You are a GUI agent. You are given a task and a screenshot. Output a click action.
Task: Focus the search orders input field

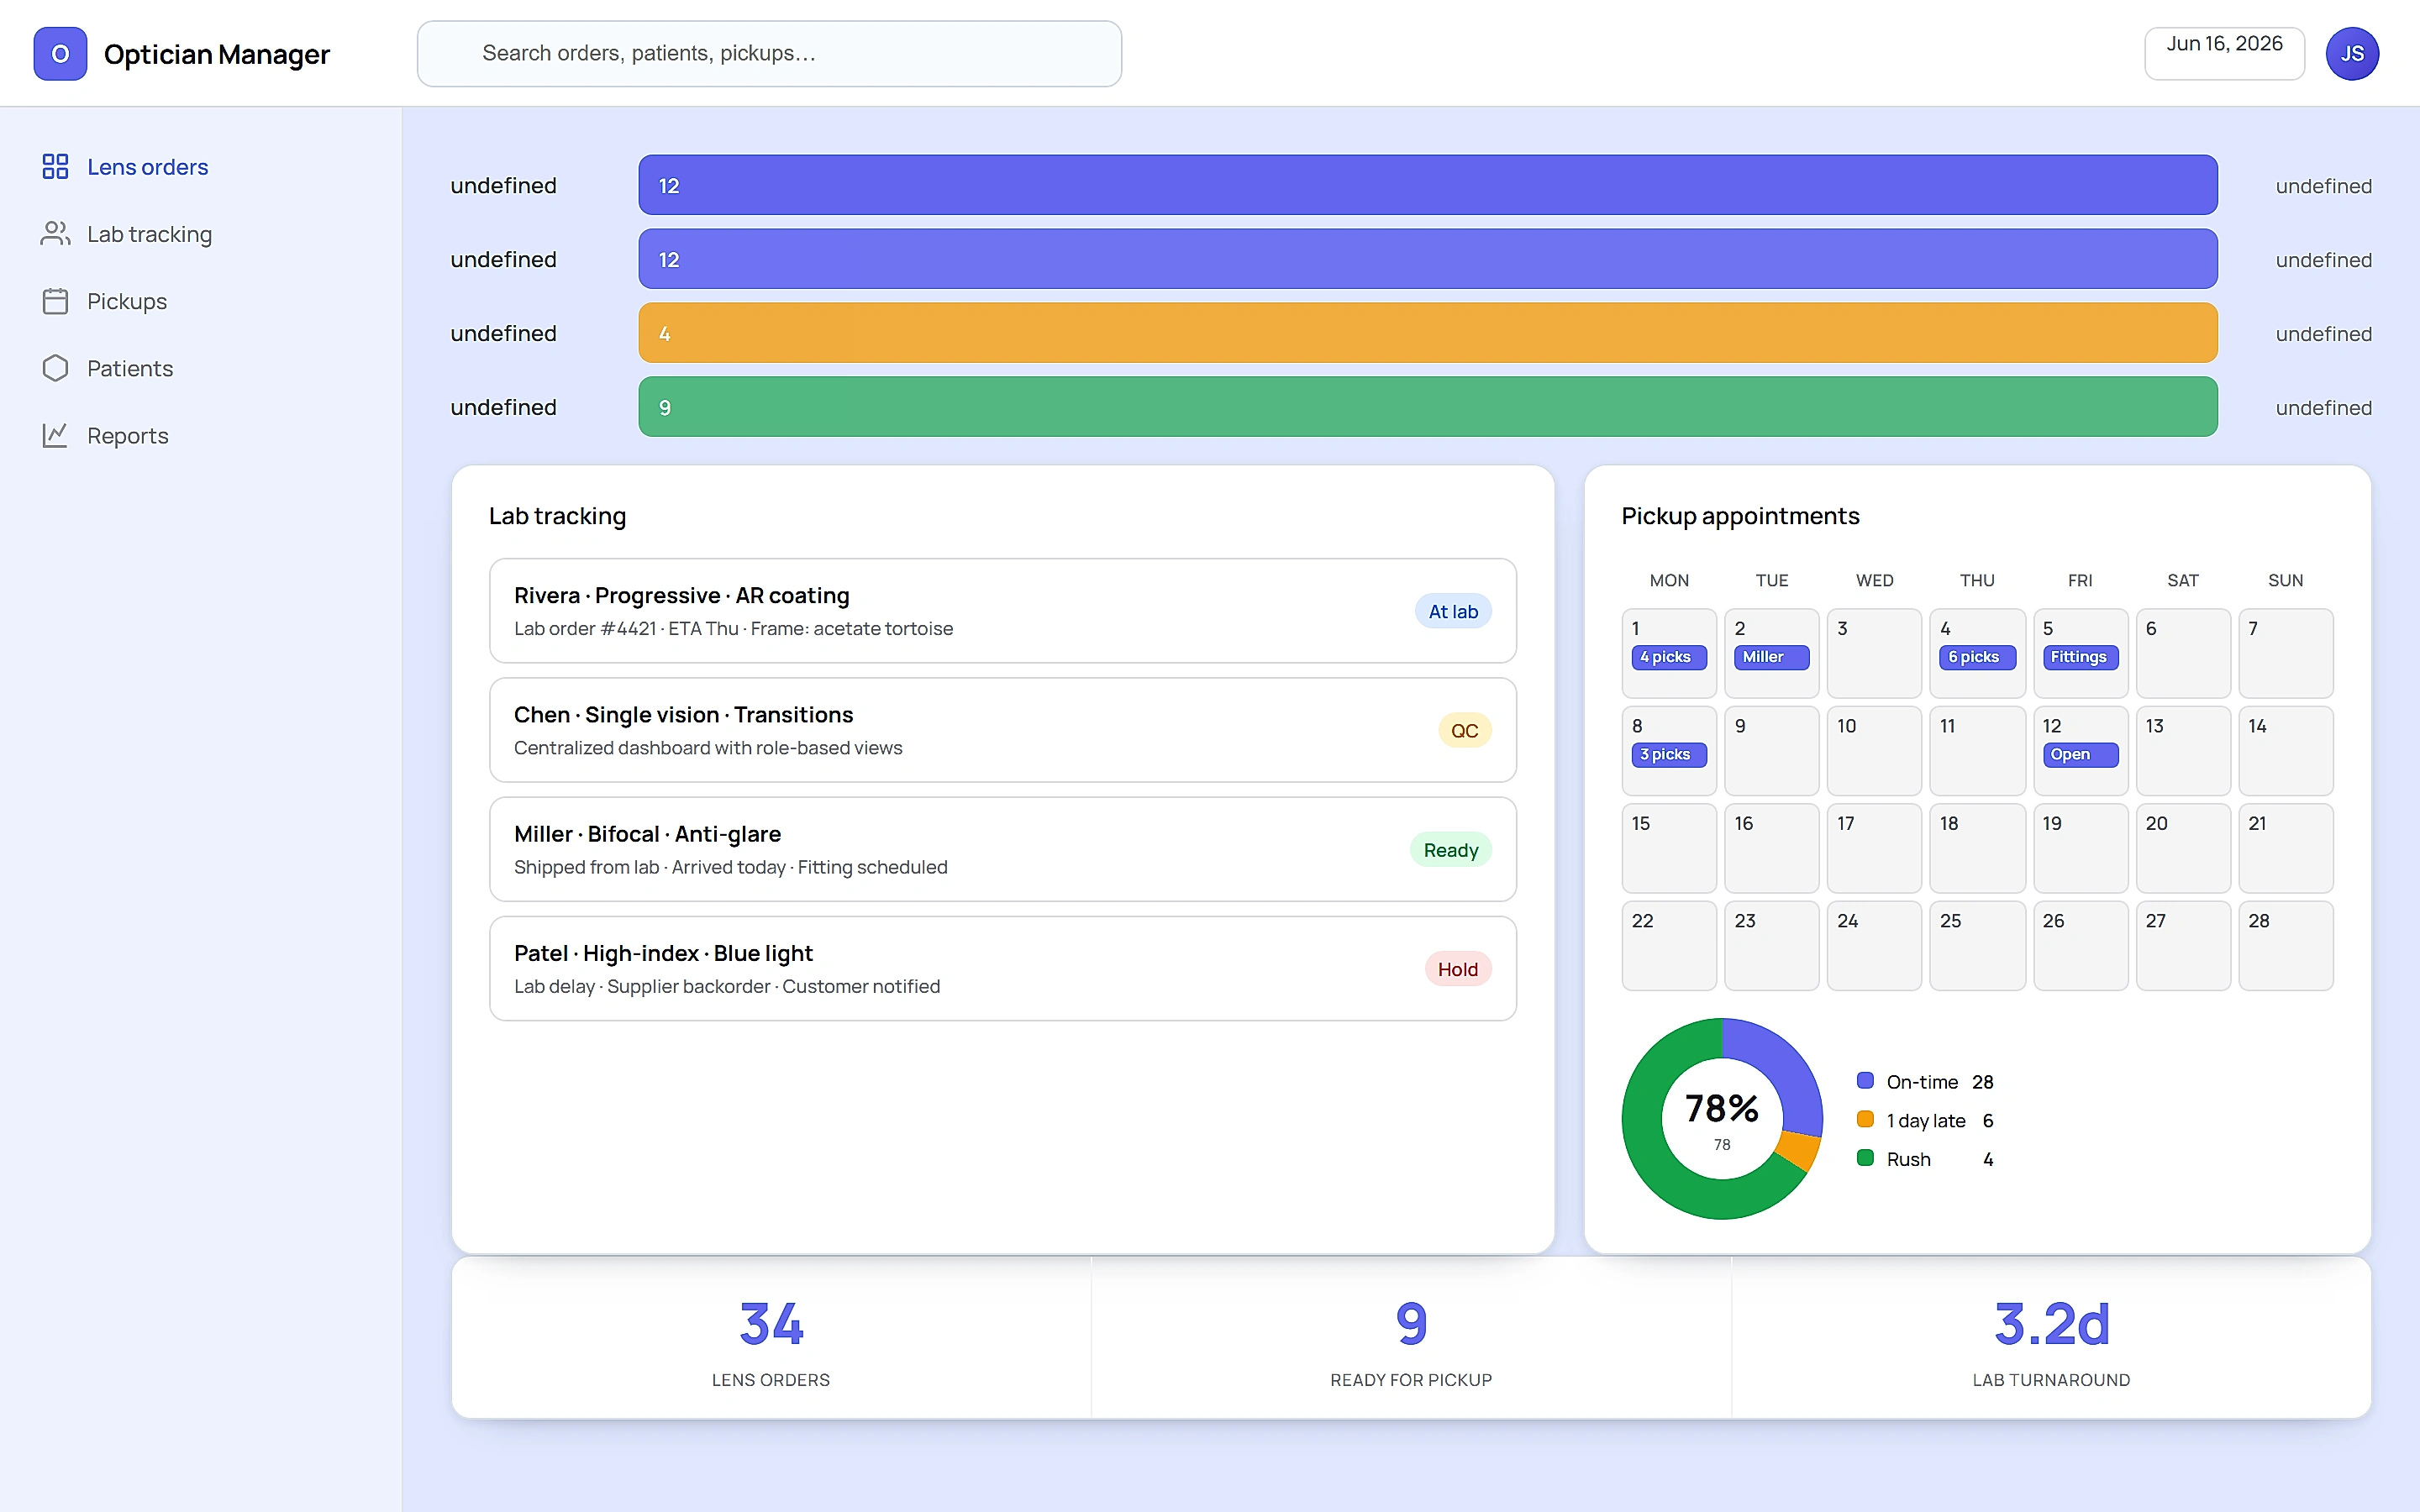[769, 54]
